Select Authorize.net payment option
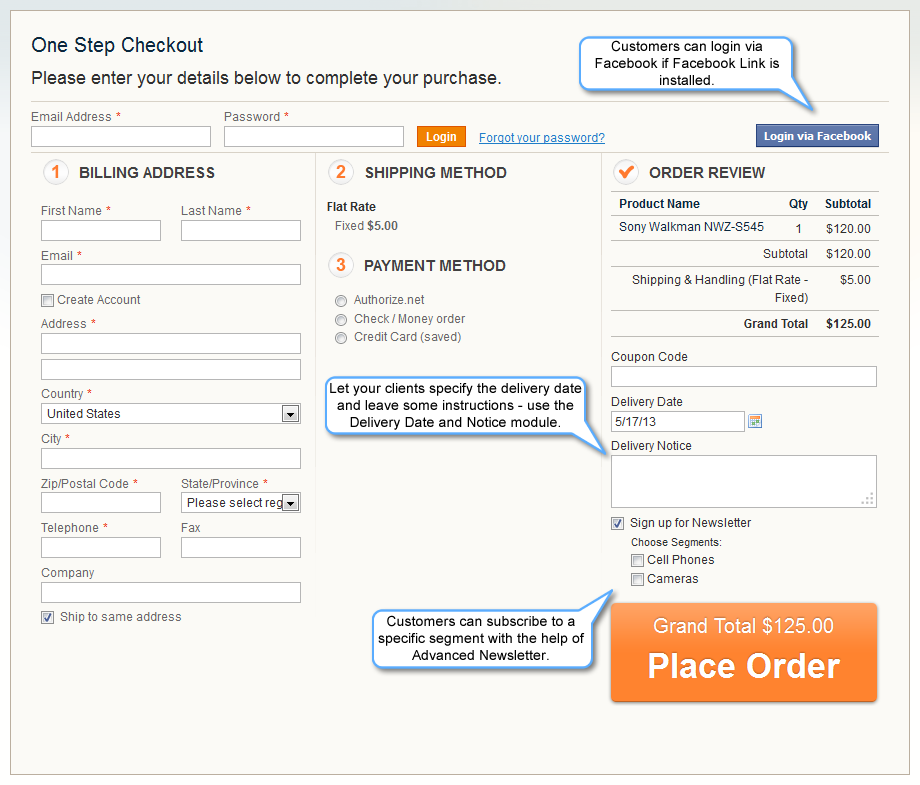The image size is (920, 785). (341, 300)
